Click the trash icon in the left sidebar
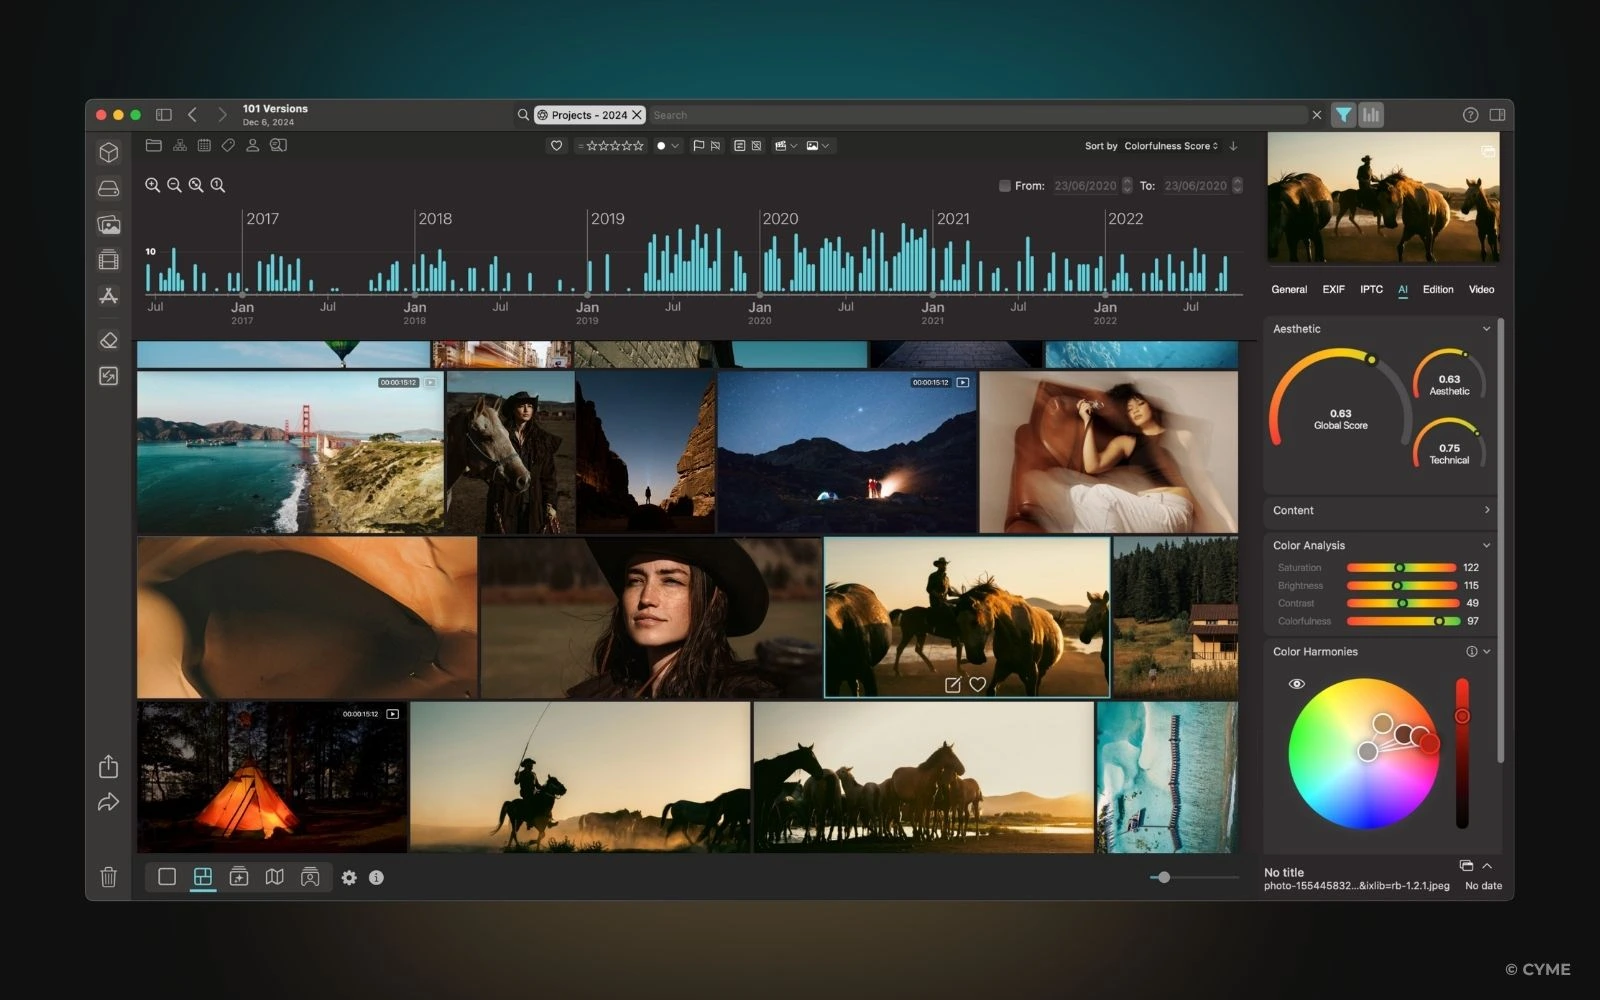 pos(108,877)
